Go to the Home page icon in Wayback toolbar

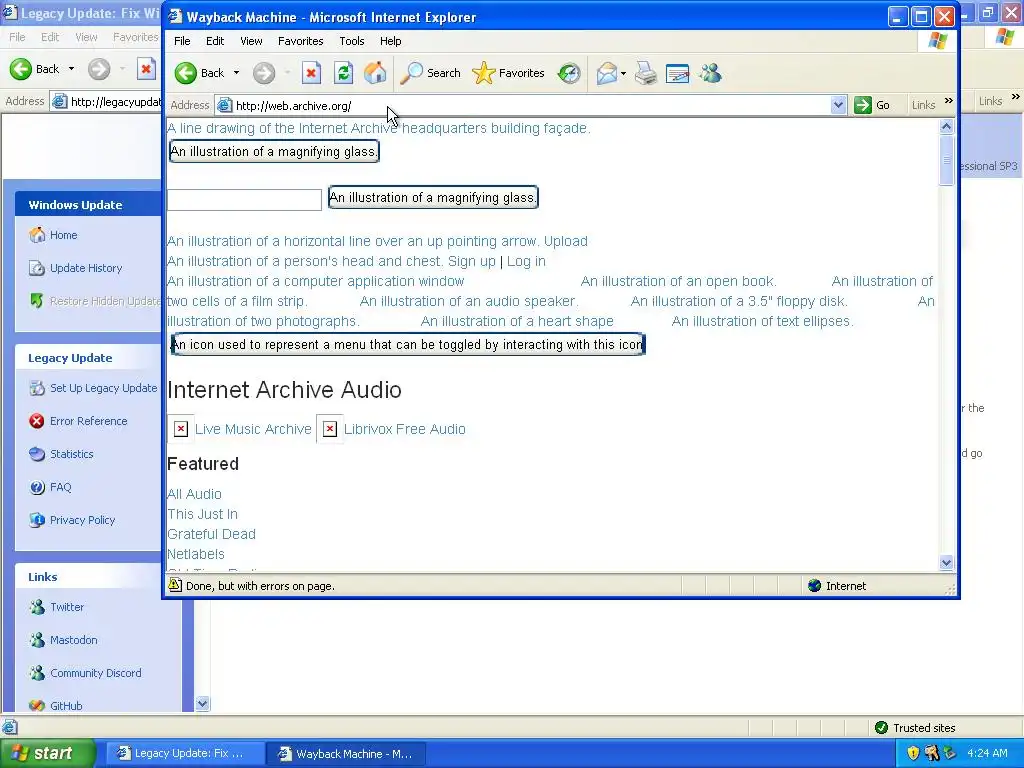(375, 73)
